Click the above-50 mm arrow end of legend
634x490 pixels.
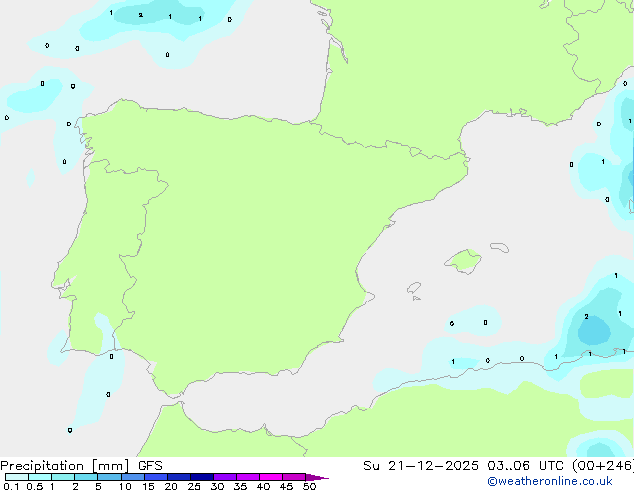[x=317, y=477]
